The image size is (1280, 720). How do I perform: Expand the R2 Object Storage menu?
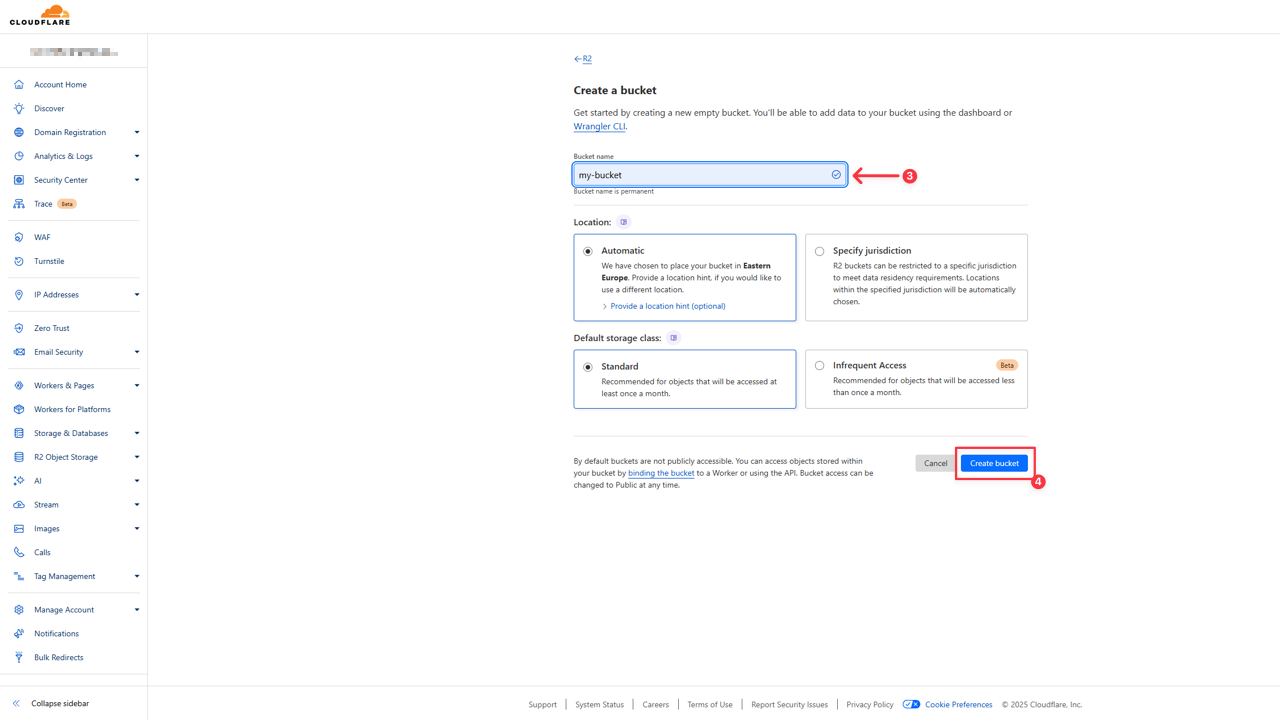click(136, 457)
